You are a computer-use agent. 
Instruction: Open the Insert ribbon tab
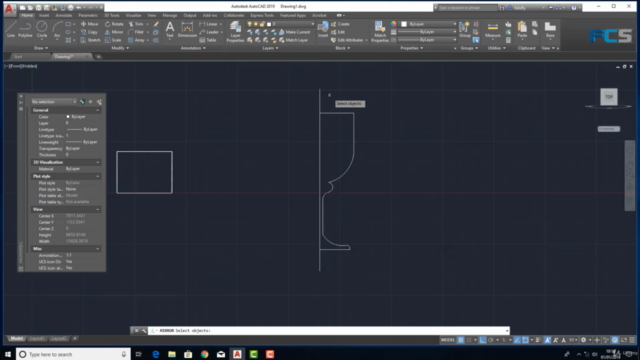[44, 16]
